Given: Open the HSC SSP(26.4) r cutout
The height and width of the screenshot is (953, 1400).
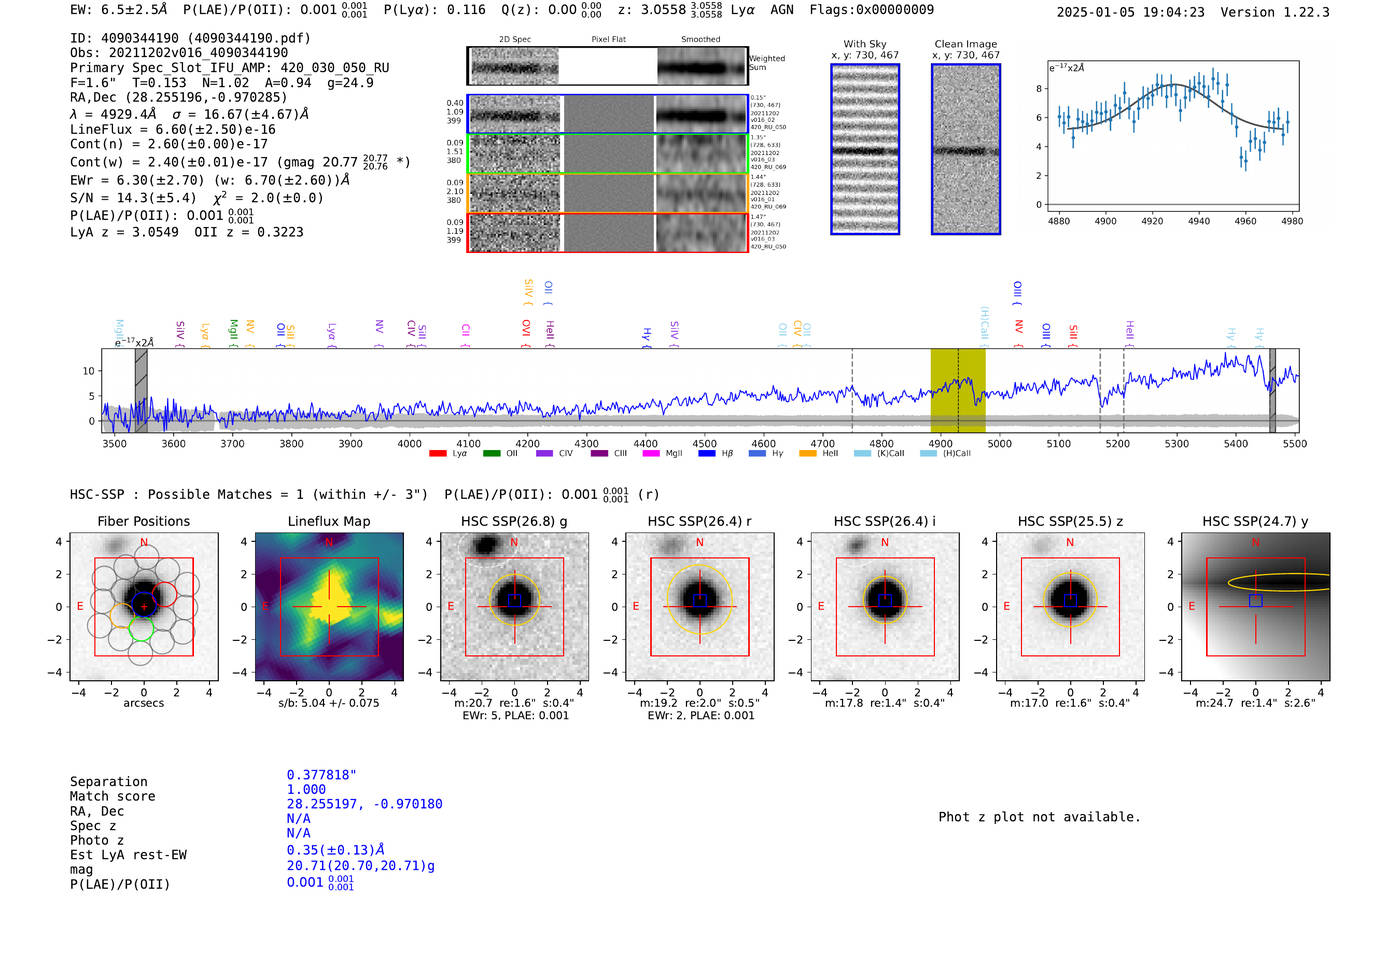Looking at the screenshot, I should pos(700,607).
